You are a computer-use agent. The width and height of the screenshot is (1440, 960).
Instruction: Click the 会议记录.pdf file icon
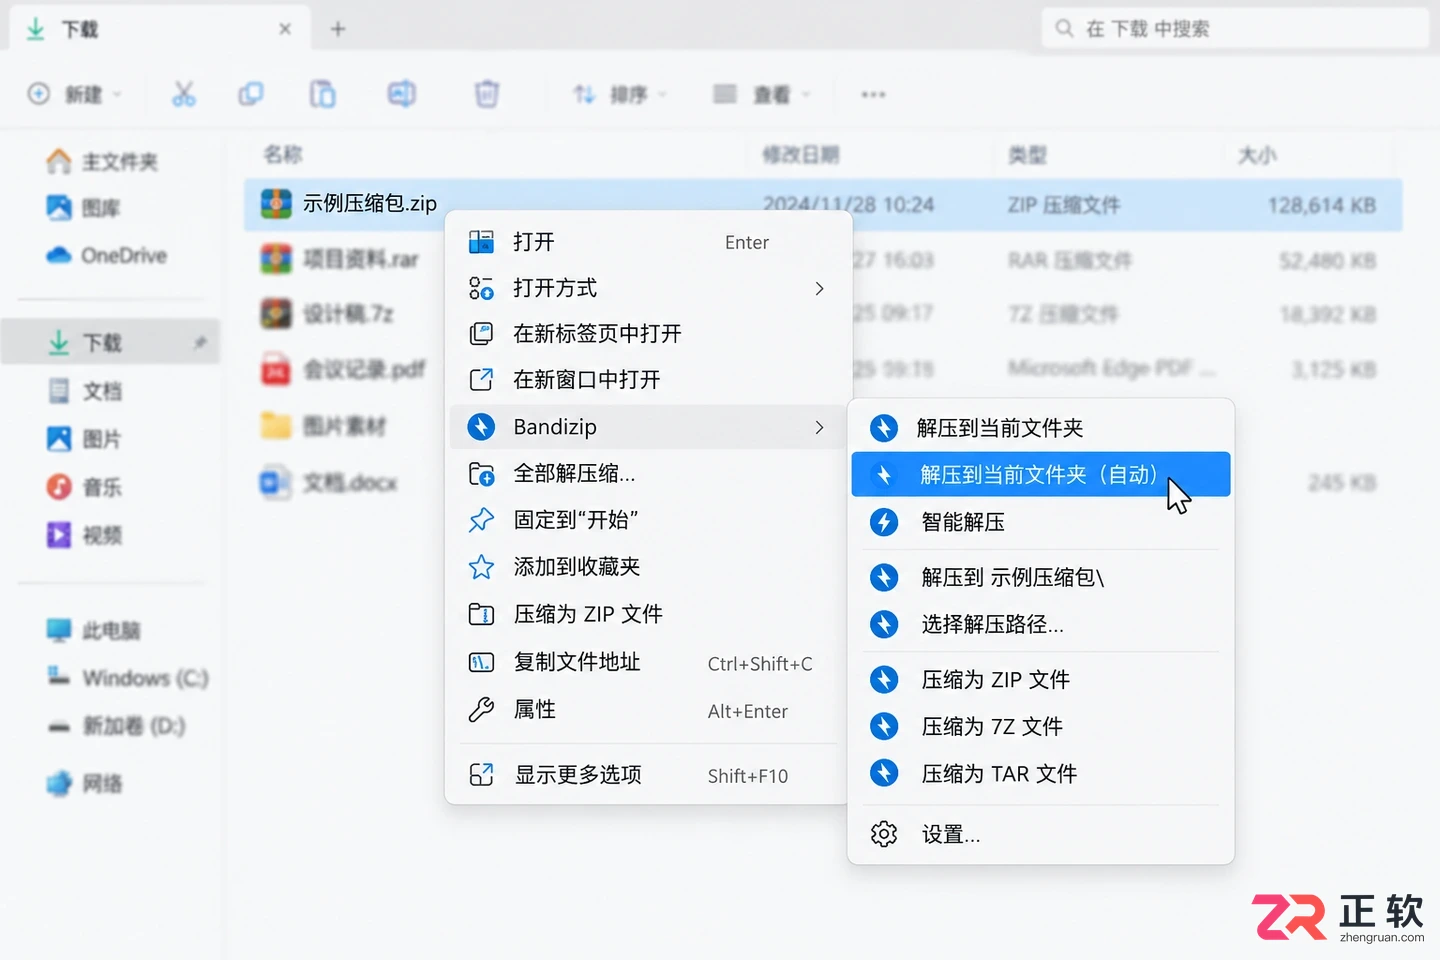tap(276, 370)
